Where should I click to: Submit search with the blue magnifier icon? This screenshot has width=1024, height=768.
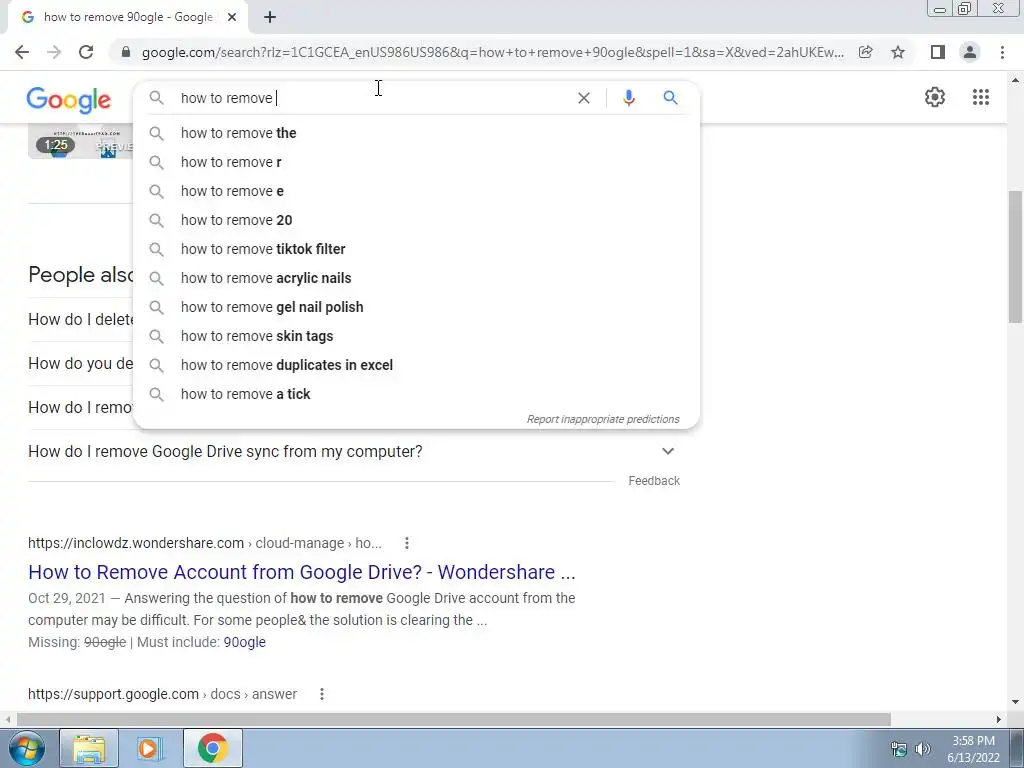tap(670, 98)
